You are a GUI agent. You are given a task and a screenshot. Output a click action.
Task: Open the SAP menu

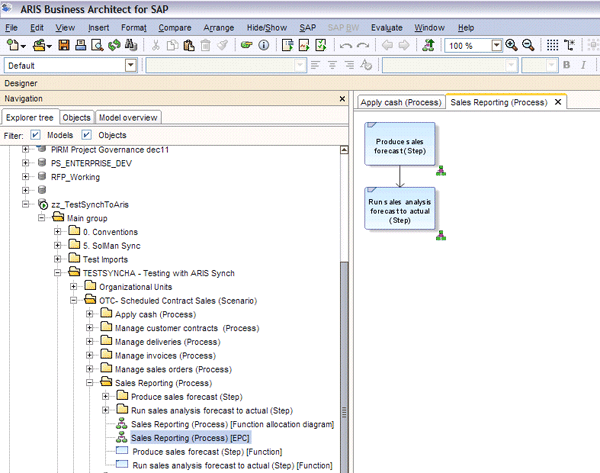[x=307, y=28]
